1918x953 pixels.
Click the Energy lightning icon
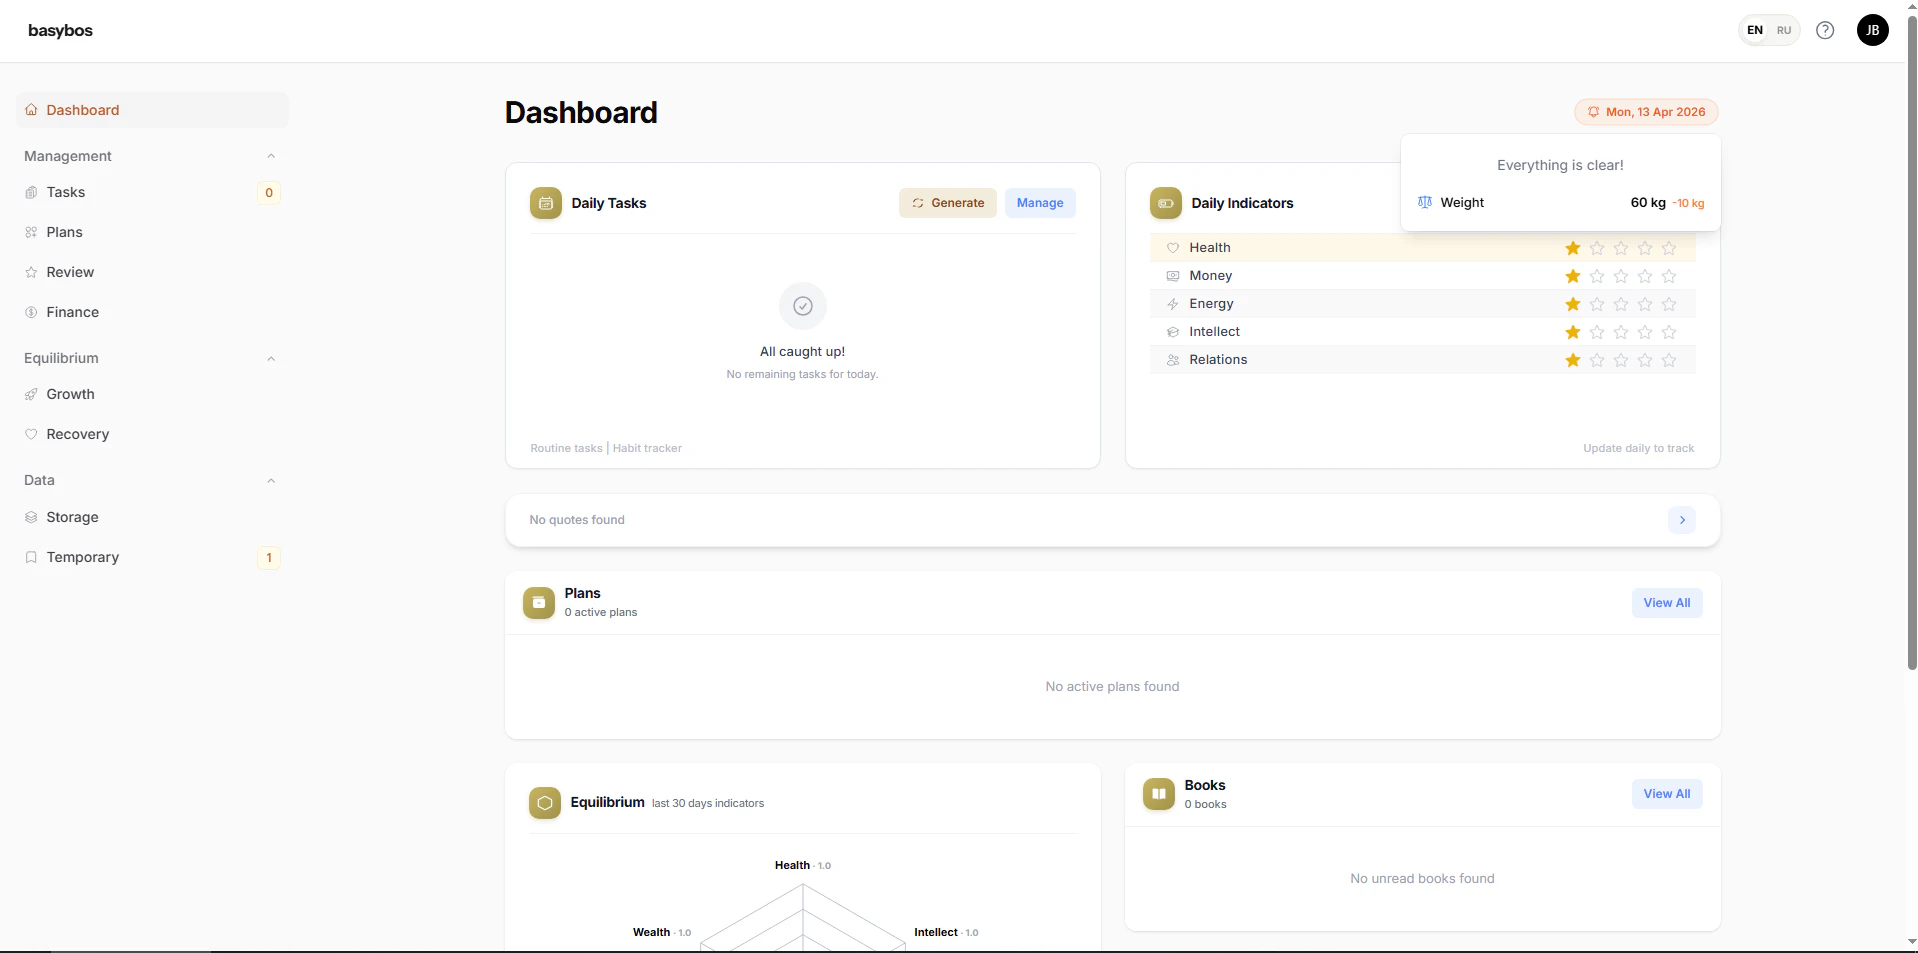1173,304
